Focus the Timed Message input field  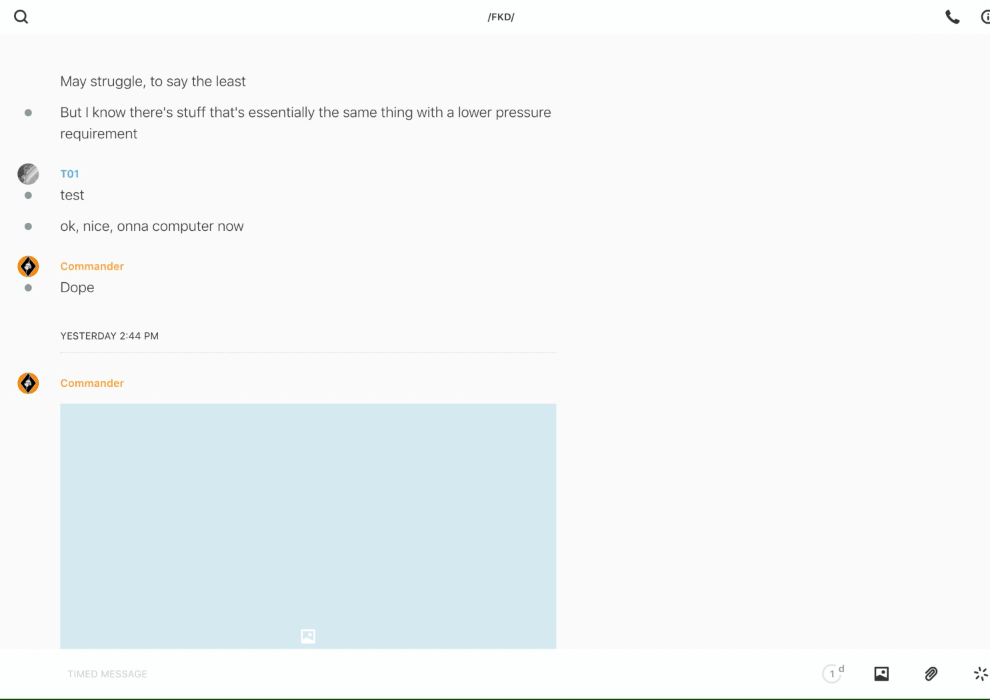pos(400,674)
